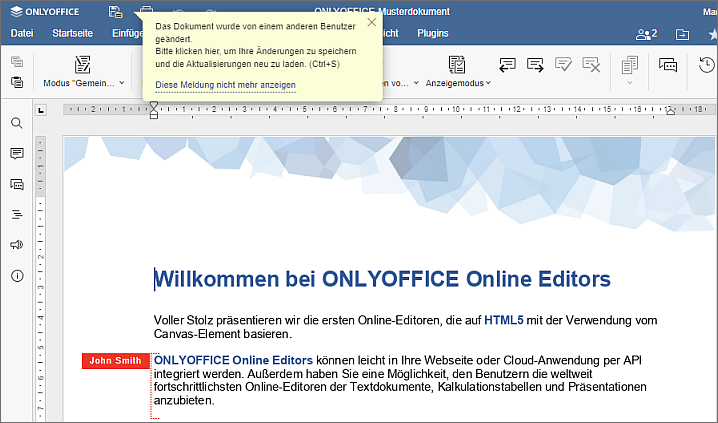Click the save icon in title bar
Image resolution: width=718 pixels, height=423 pixels.
pyautogui.click(x=116, y=11)
